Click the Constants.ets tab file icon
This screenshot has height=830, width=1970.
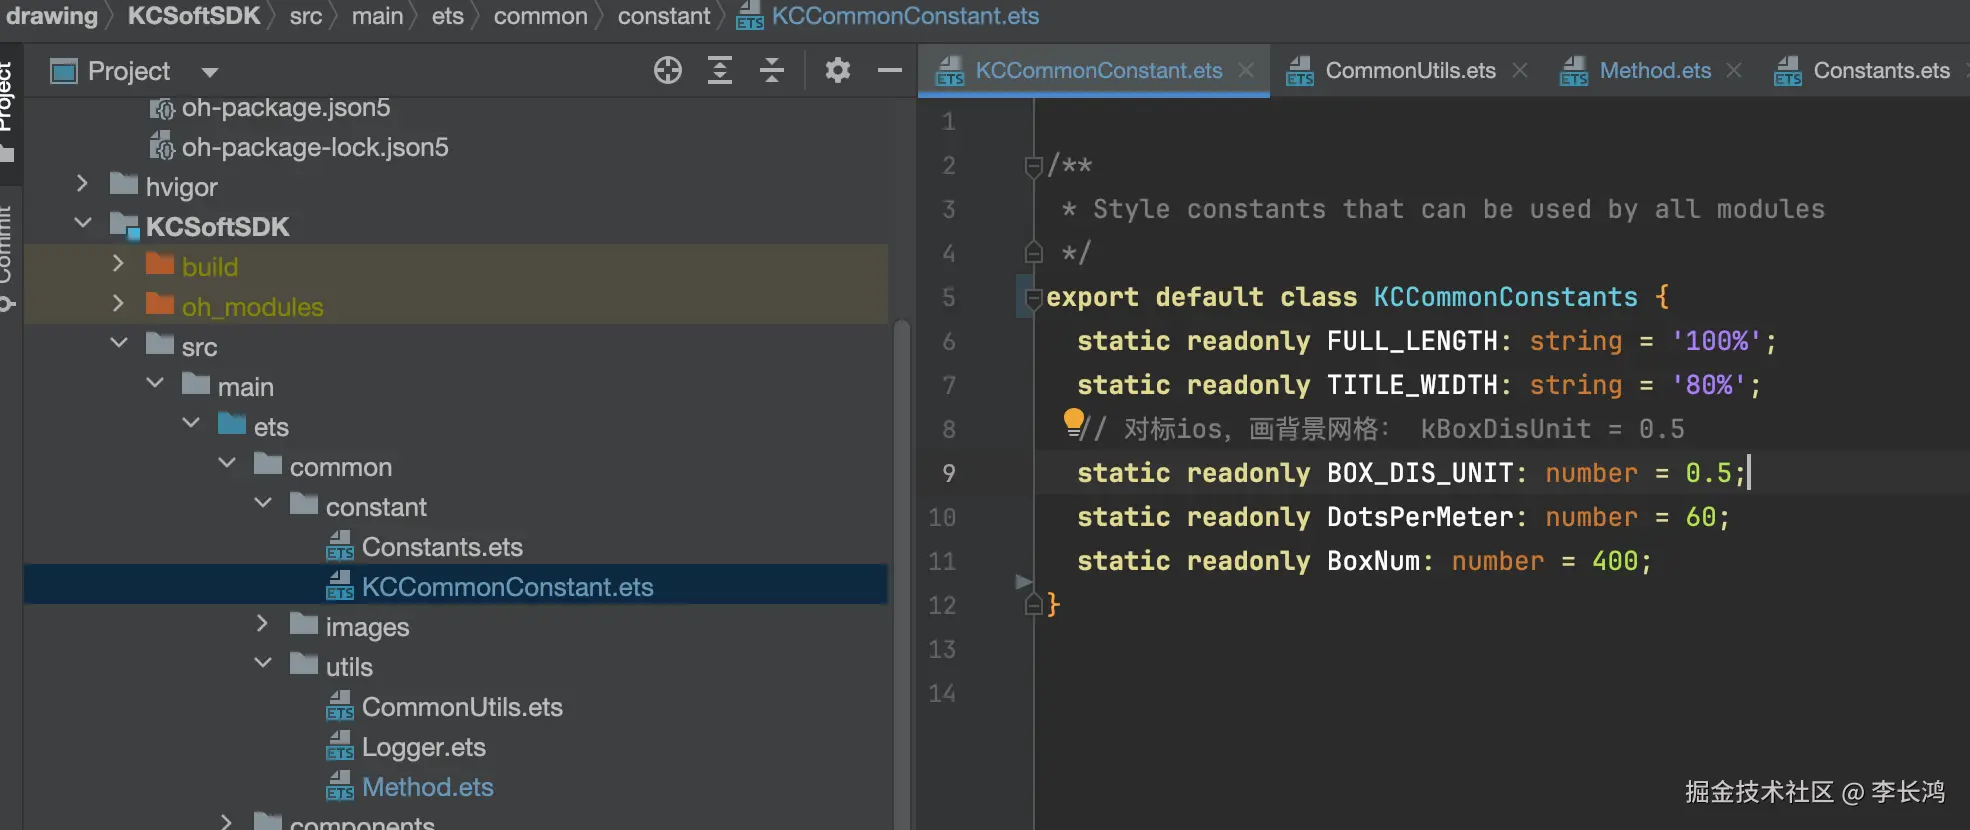coord(1787,71)
